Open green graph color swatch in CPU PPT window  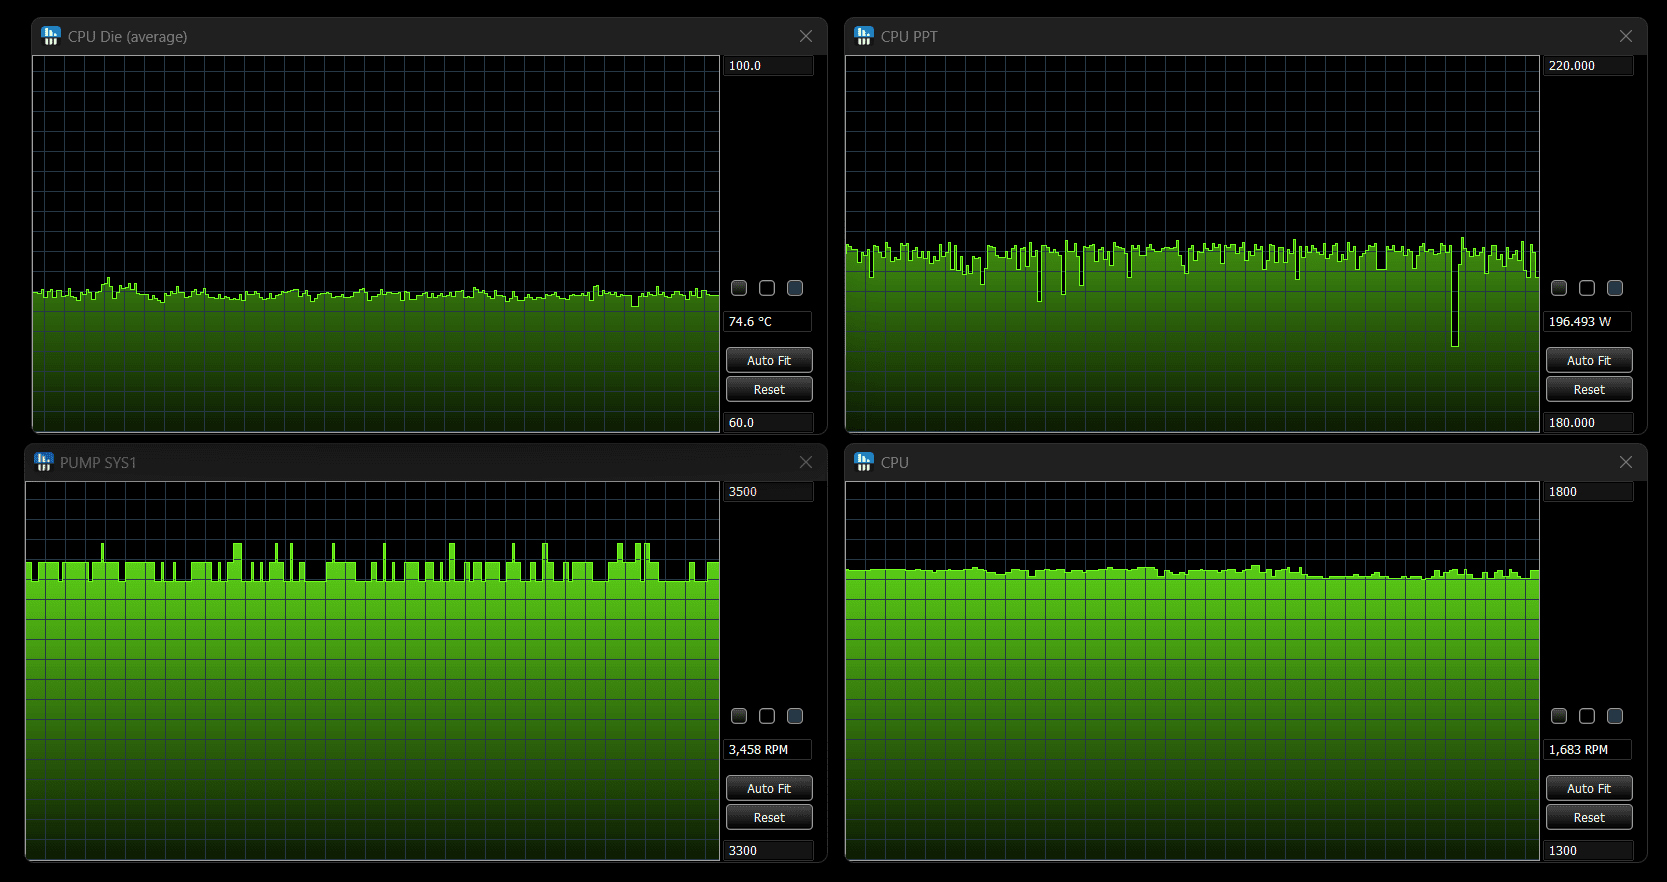(1559, 288)
